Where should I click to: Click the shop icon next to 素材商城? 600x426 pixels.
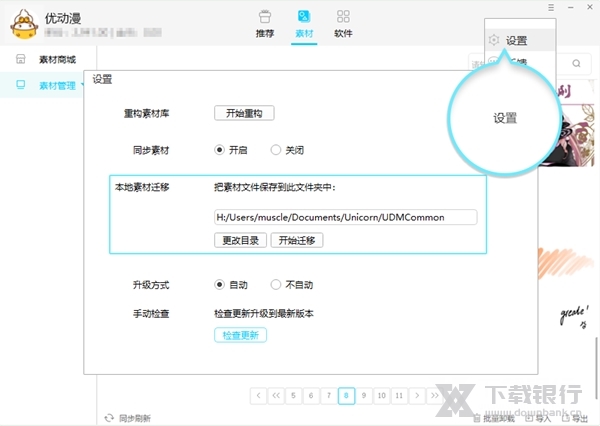pos(21,59)
